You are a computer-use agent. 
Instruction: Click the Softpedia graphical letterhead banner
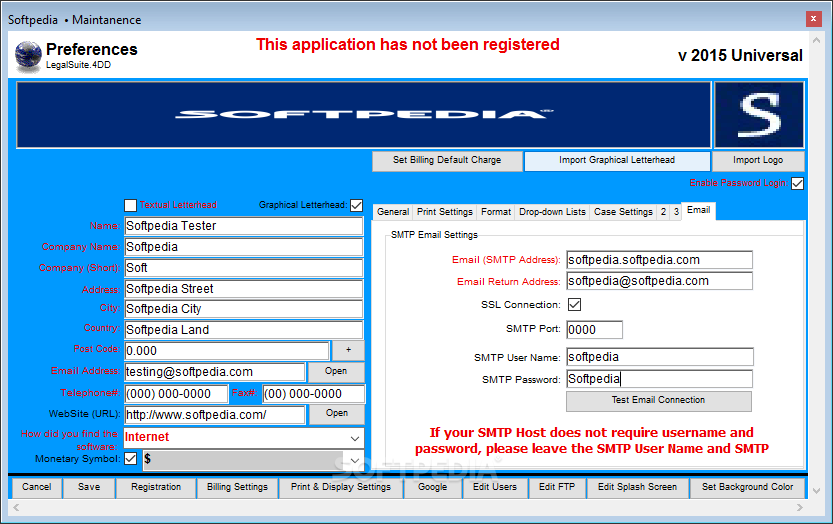point(364,115)
